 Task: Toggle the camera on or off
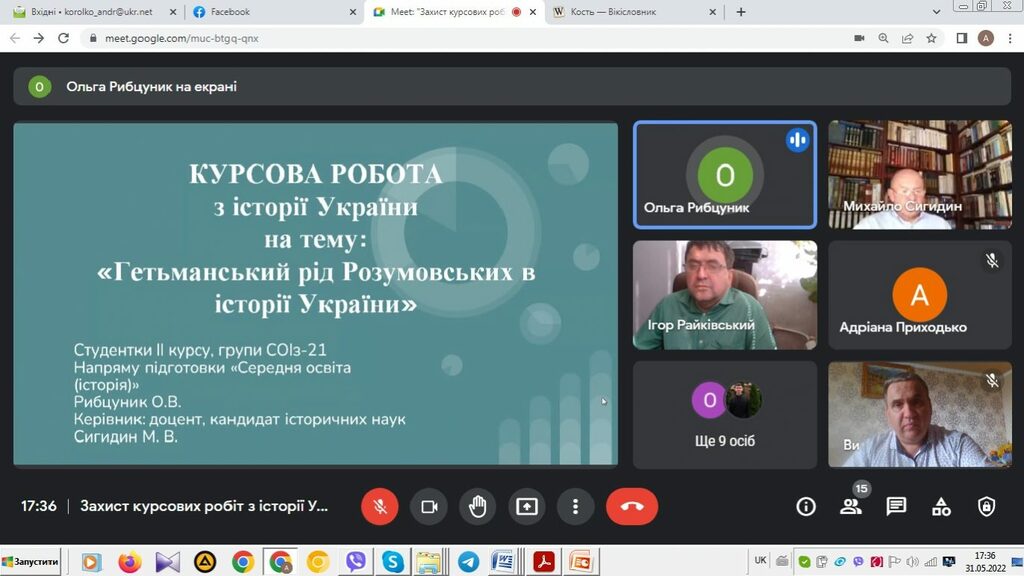pos(429,506)
